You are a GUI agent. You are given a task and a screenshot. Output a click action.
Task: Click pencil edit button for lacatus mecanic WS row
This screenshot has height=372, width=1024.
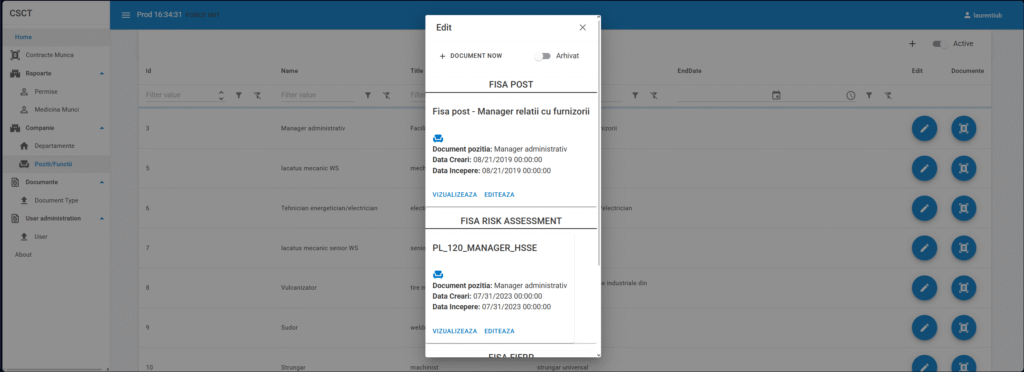click(x=924, y=168)
